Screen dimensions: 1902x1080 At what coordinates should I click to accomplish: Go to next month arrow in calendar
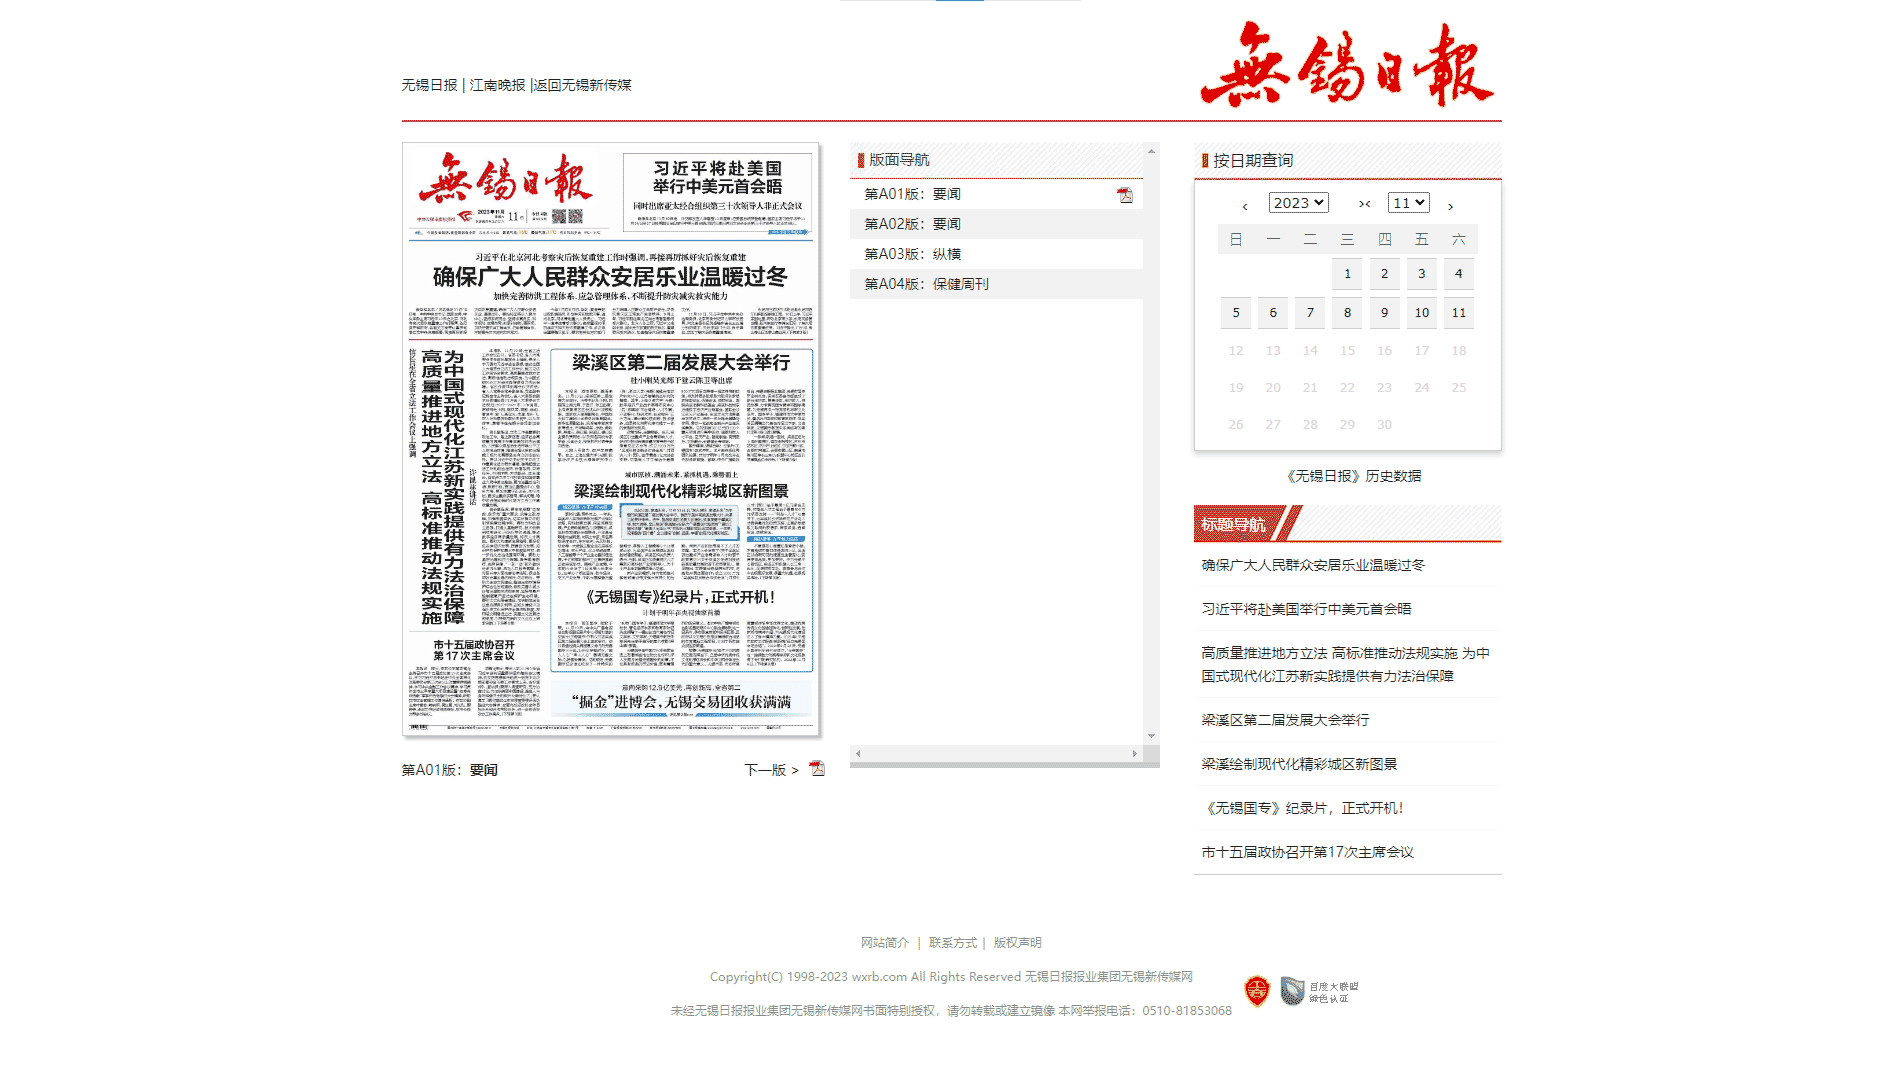pyautogui.click(x=1450, y=206)
